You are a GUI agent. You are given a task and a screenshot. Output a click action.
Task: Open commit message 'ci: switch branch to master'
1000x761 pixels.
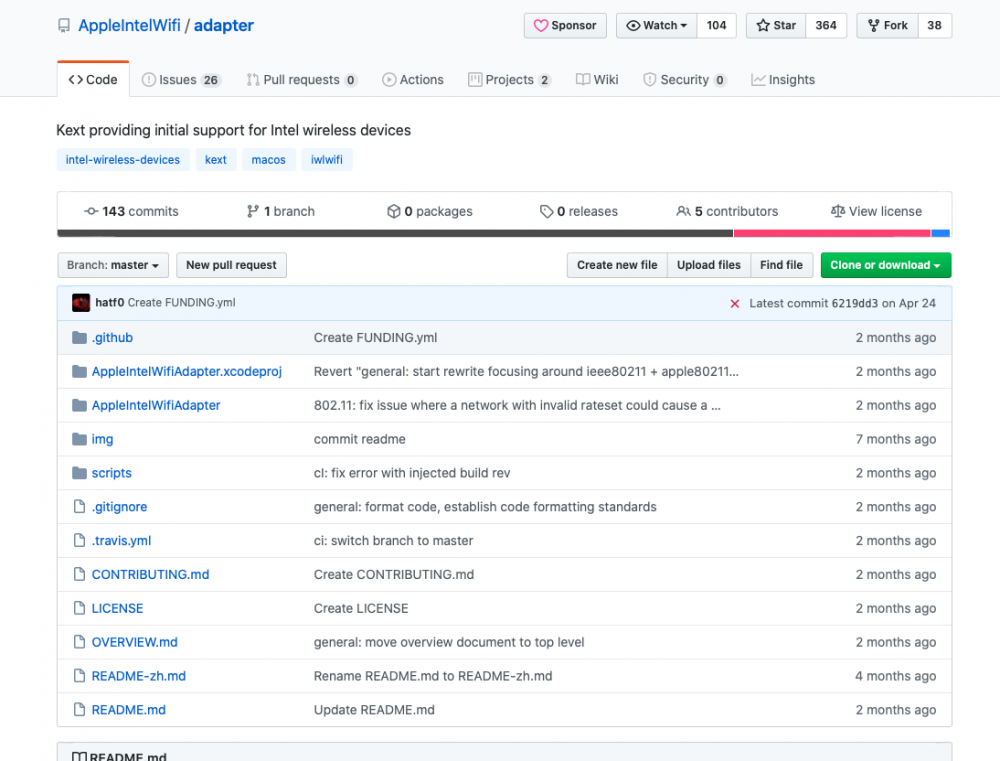coord(393,540)
